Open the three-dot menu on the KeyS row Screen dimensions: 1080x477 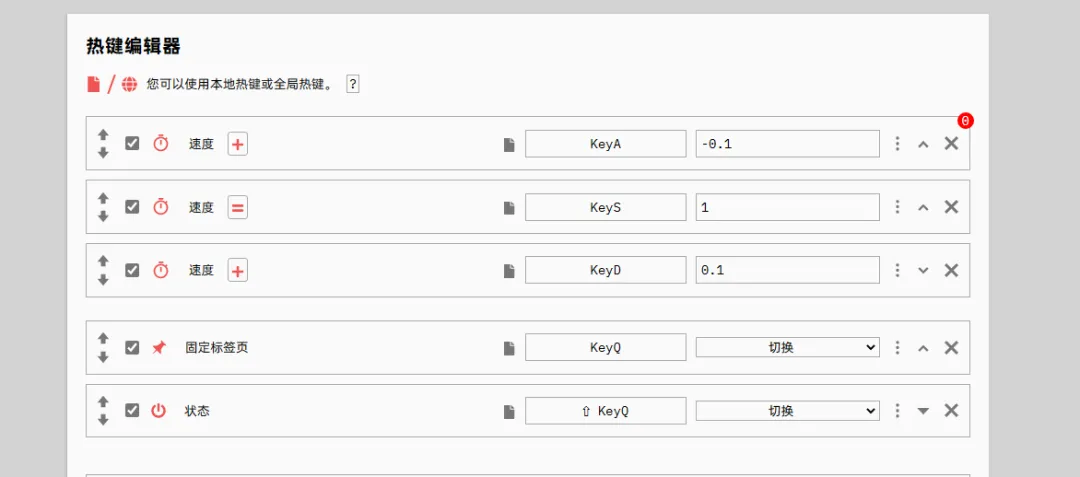[897, 207]
